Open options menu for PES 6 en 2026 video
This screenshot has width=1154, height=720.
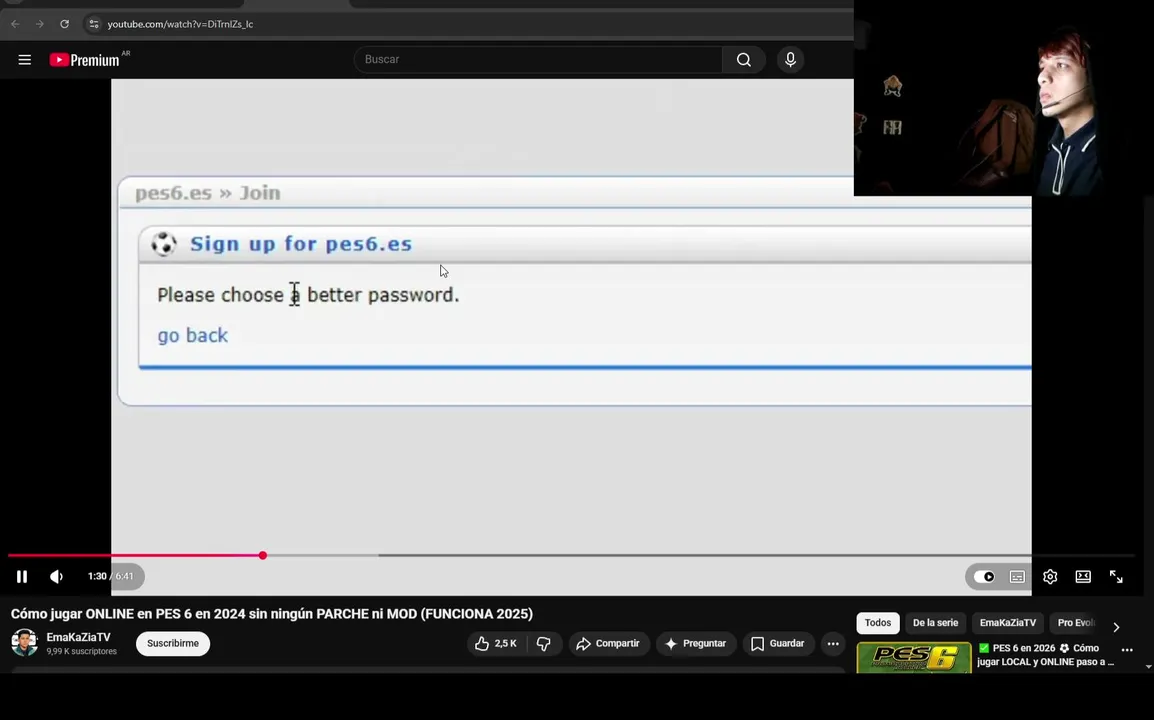pyautogui.click(x=1127, y=650)
